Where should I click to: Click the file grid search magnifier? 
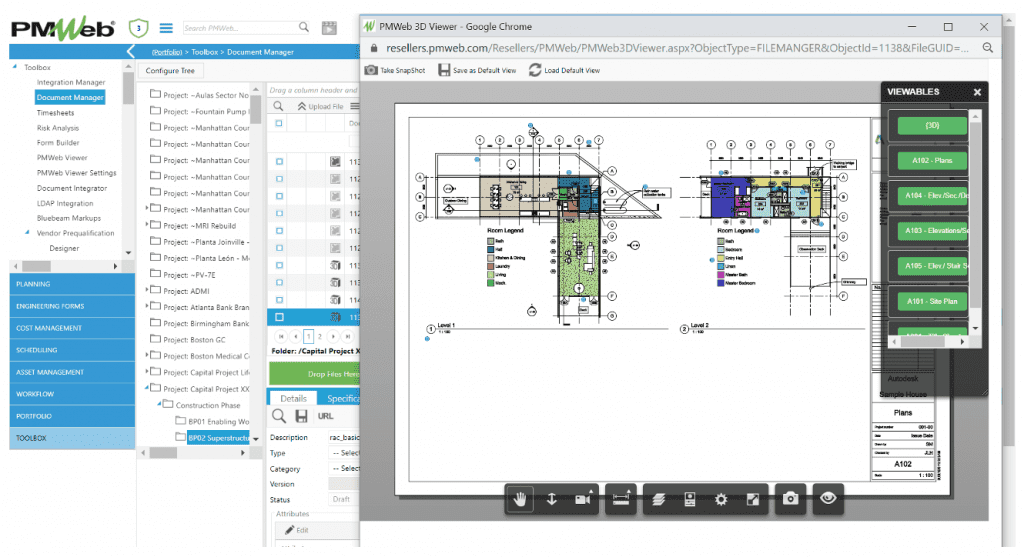tap(278, 106)
